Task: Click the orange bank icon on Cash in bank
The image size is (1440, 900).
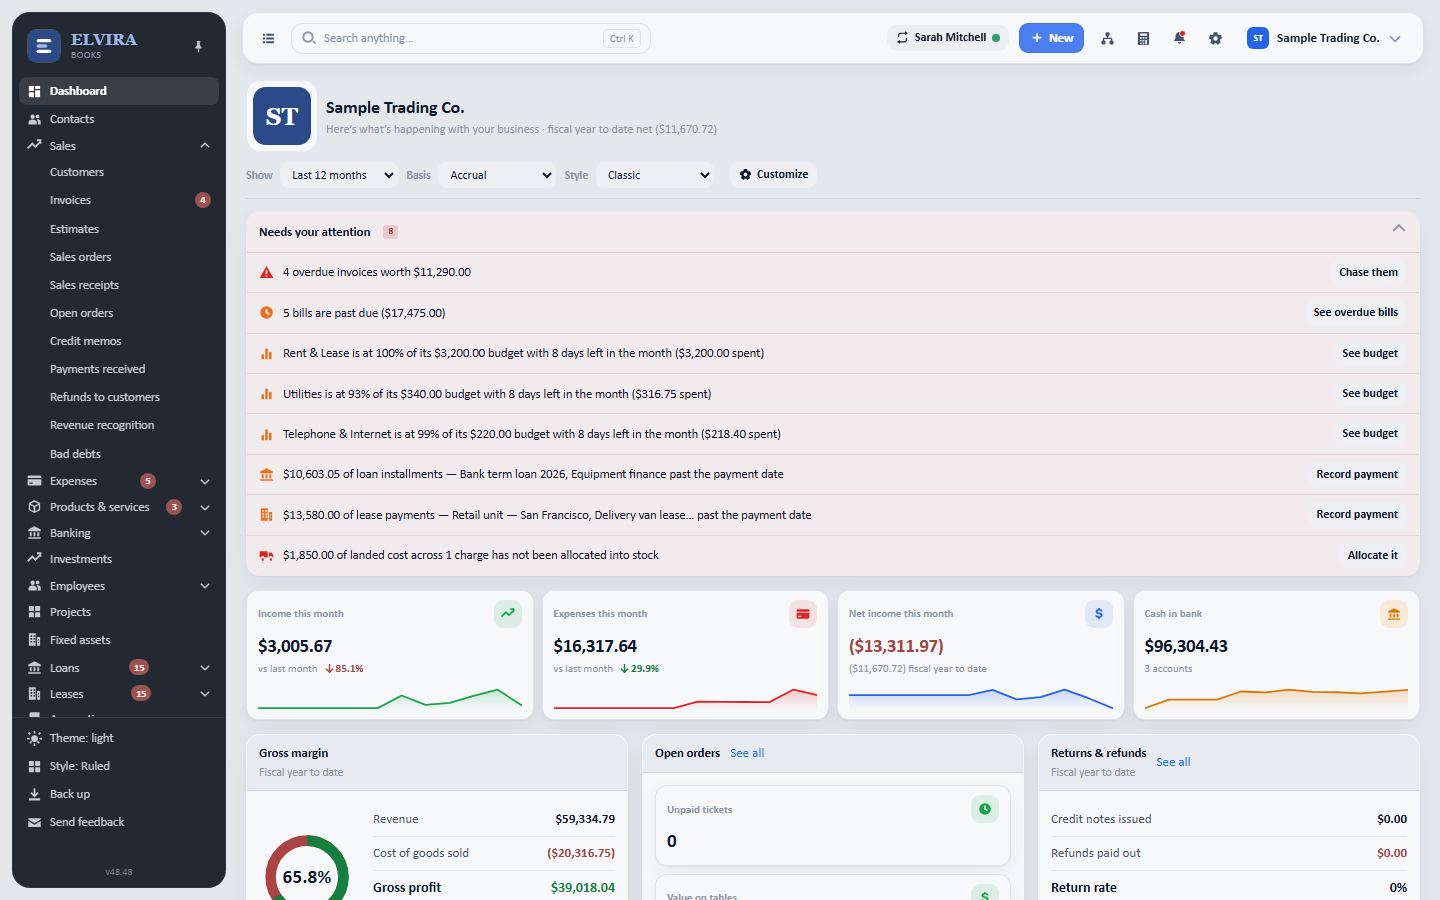Action: coord(1394,614)
